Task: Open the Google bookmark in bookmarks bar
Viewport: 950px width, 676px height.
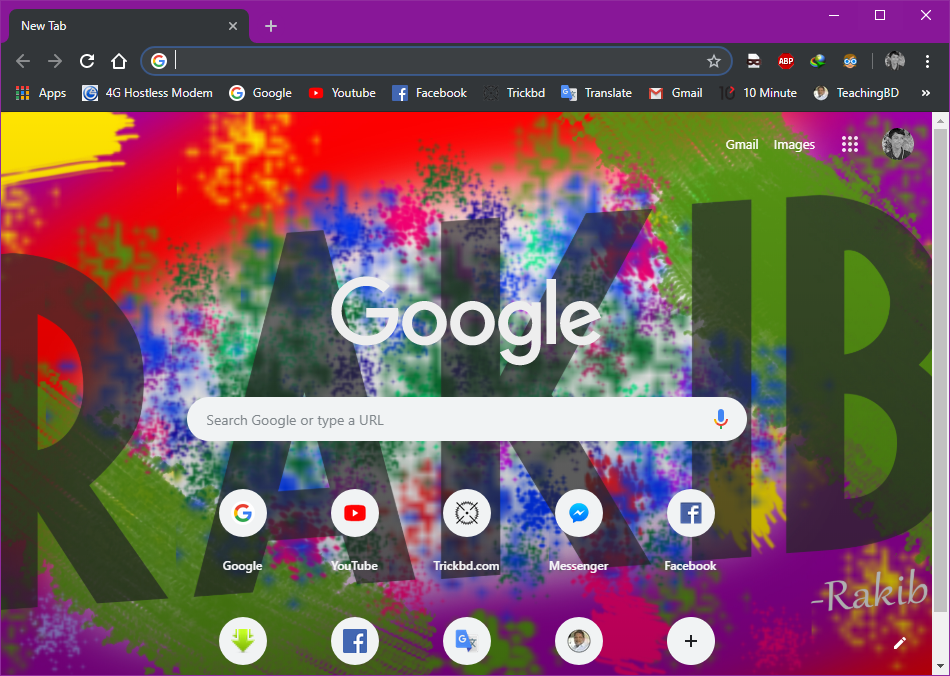Action: [x=261, y=93]
